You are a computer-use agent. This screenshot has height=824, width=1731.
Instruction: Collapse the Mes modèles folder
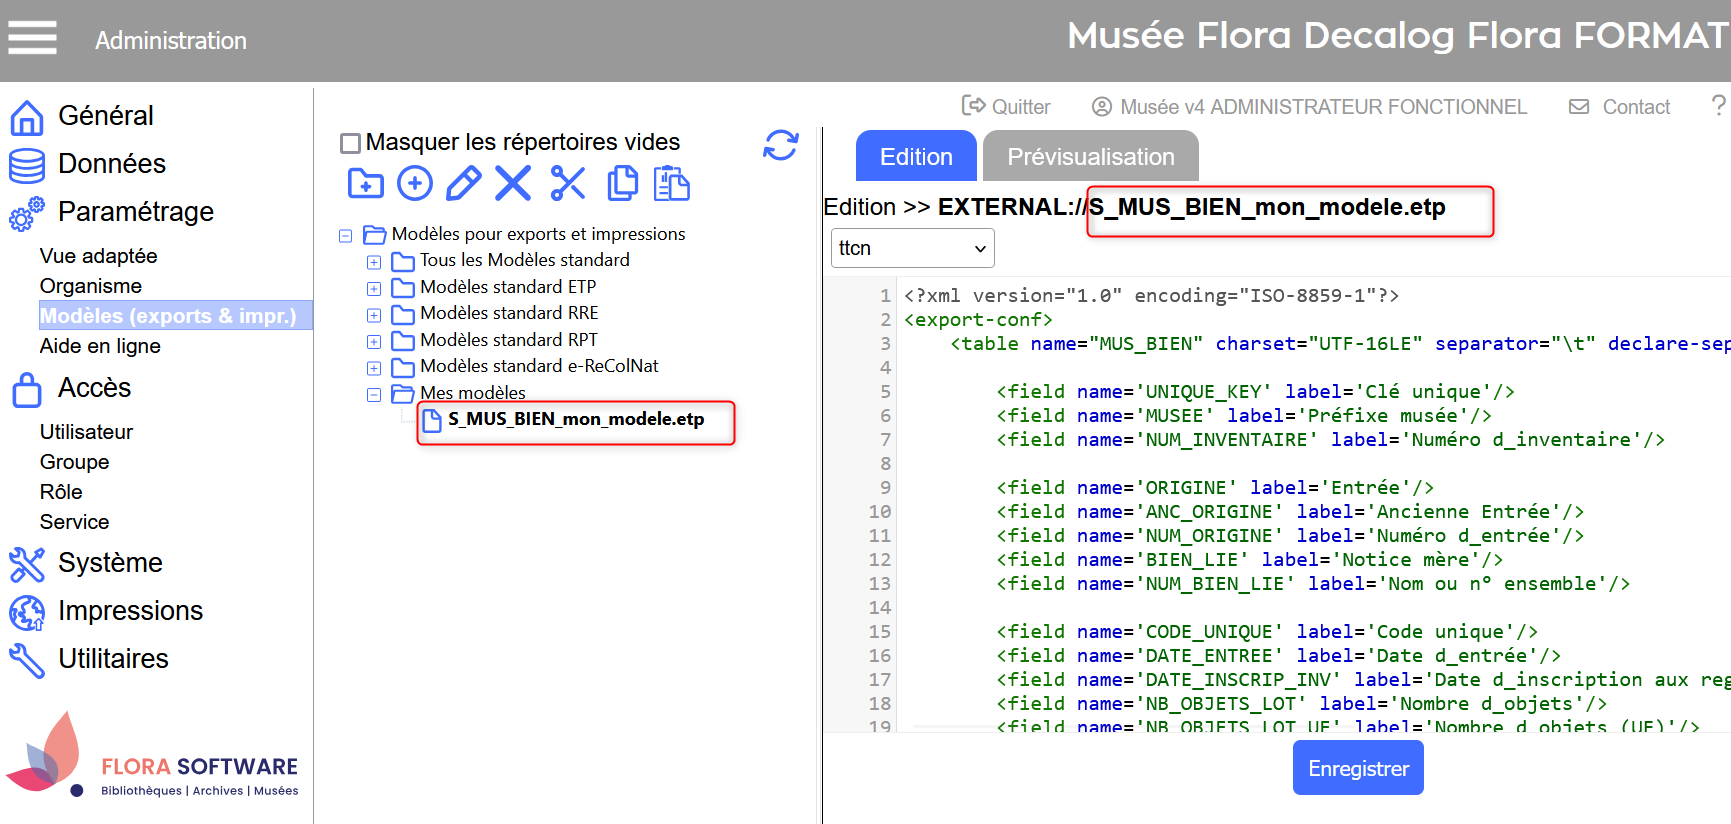374,395
